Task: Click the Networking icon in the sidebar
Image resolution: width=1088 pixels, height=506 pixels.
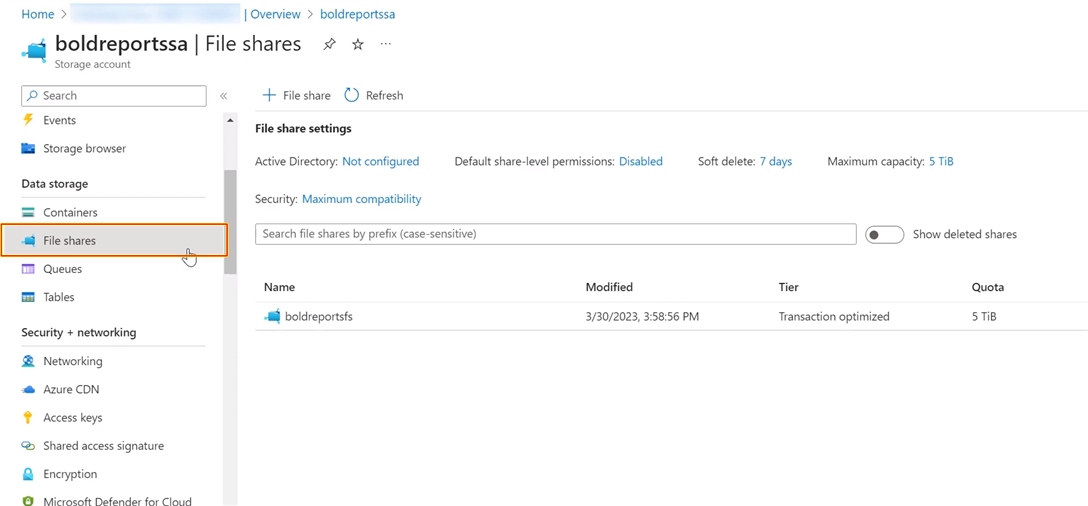Action: coord(28,361)
